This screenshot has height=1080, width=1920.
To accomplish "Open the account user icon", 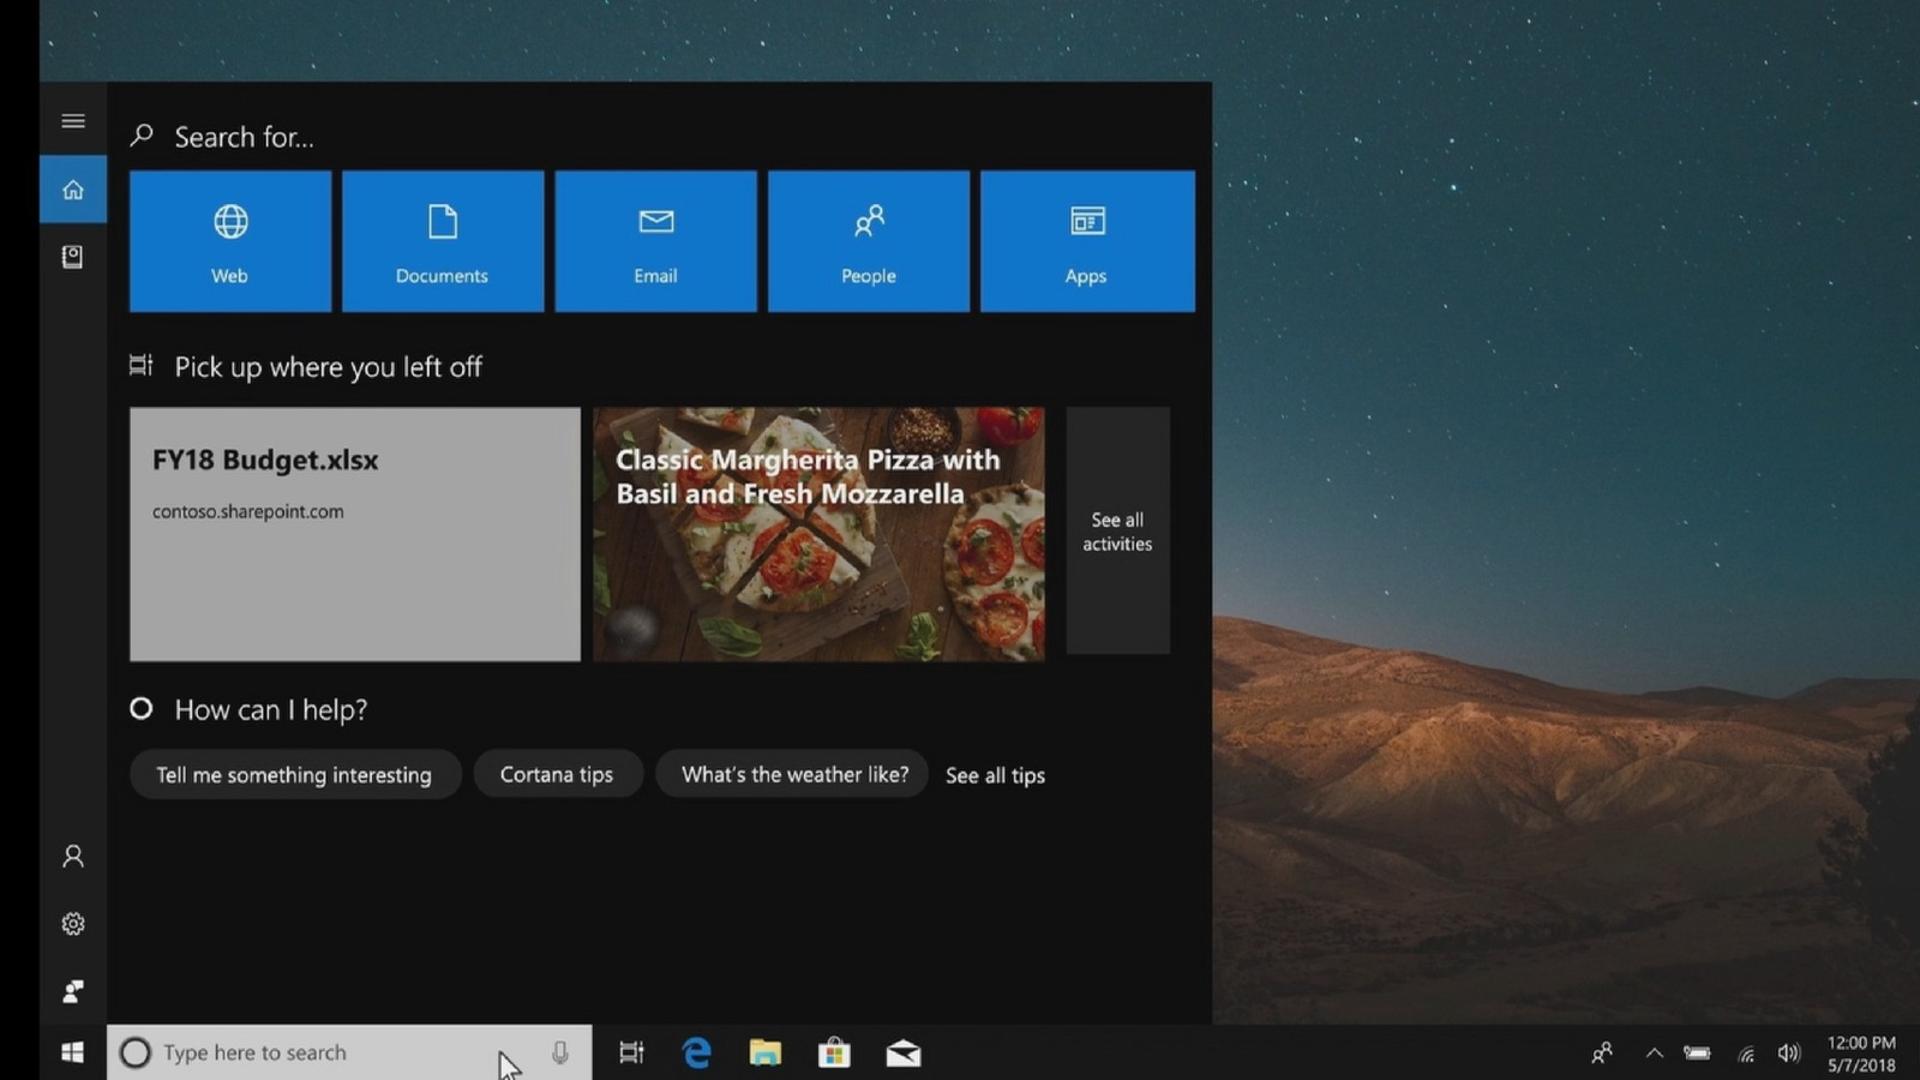I will pos(73,856).
